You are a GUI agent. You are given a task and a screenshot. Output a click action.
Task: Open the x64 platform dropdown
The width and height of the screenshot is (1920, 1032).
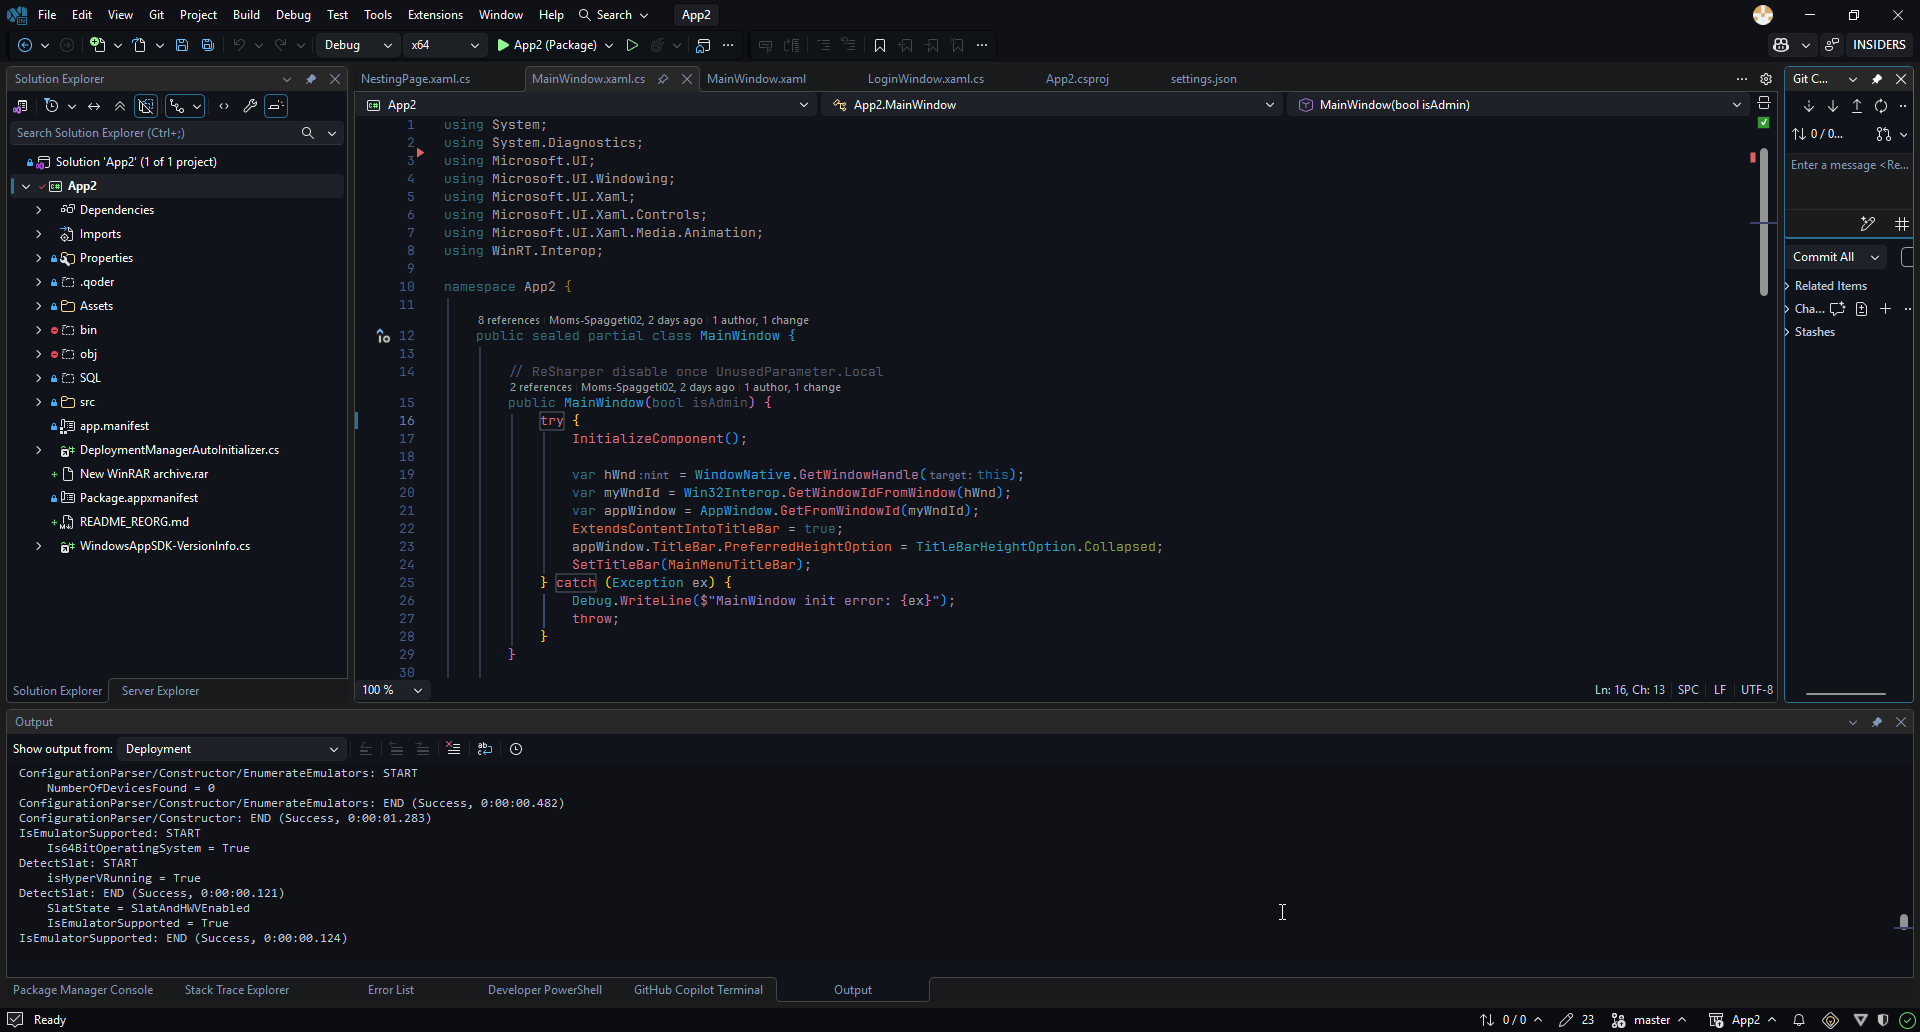pos(444,45)
